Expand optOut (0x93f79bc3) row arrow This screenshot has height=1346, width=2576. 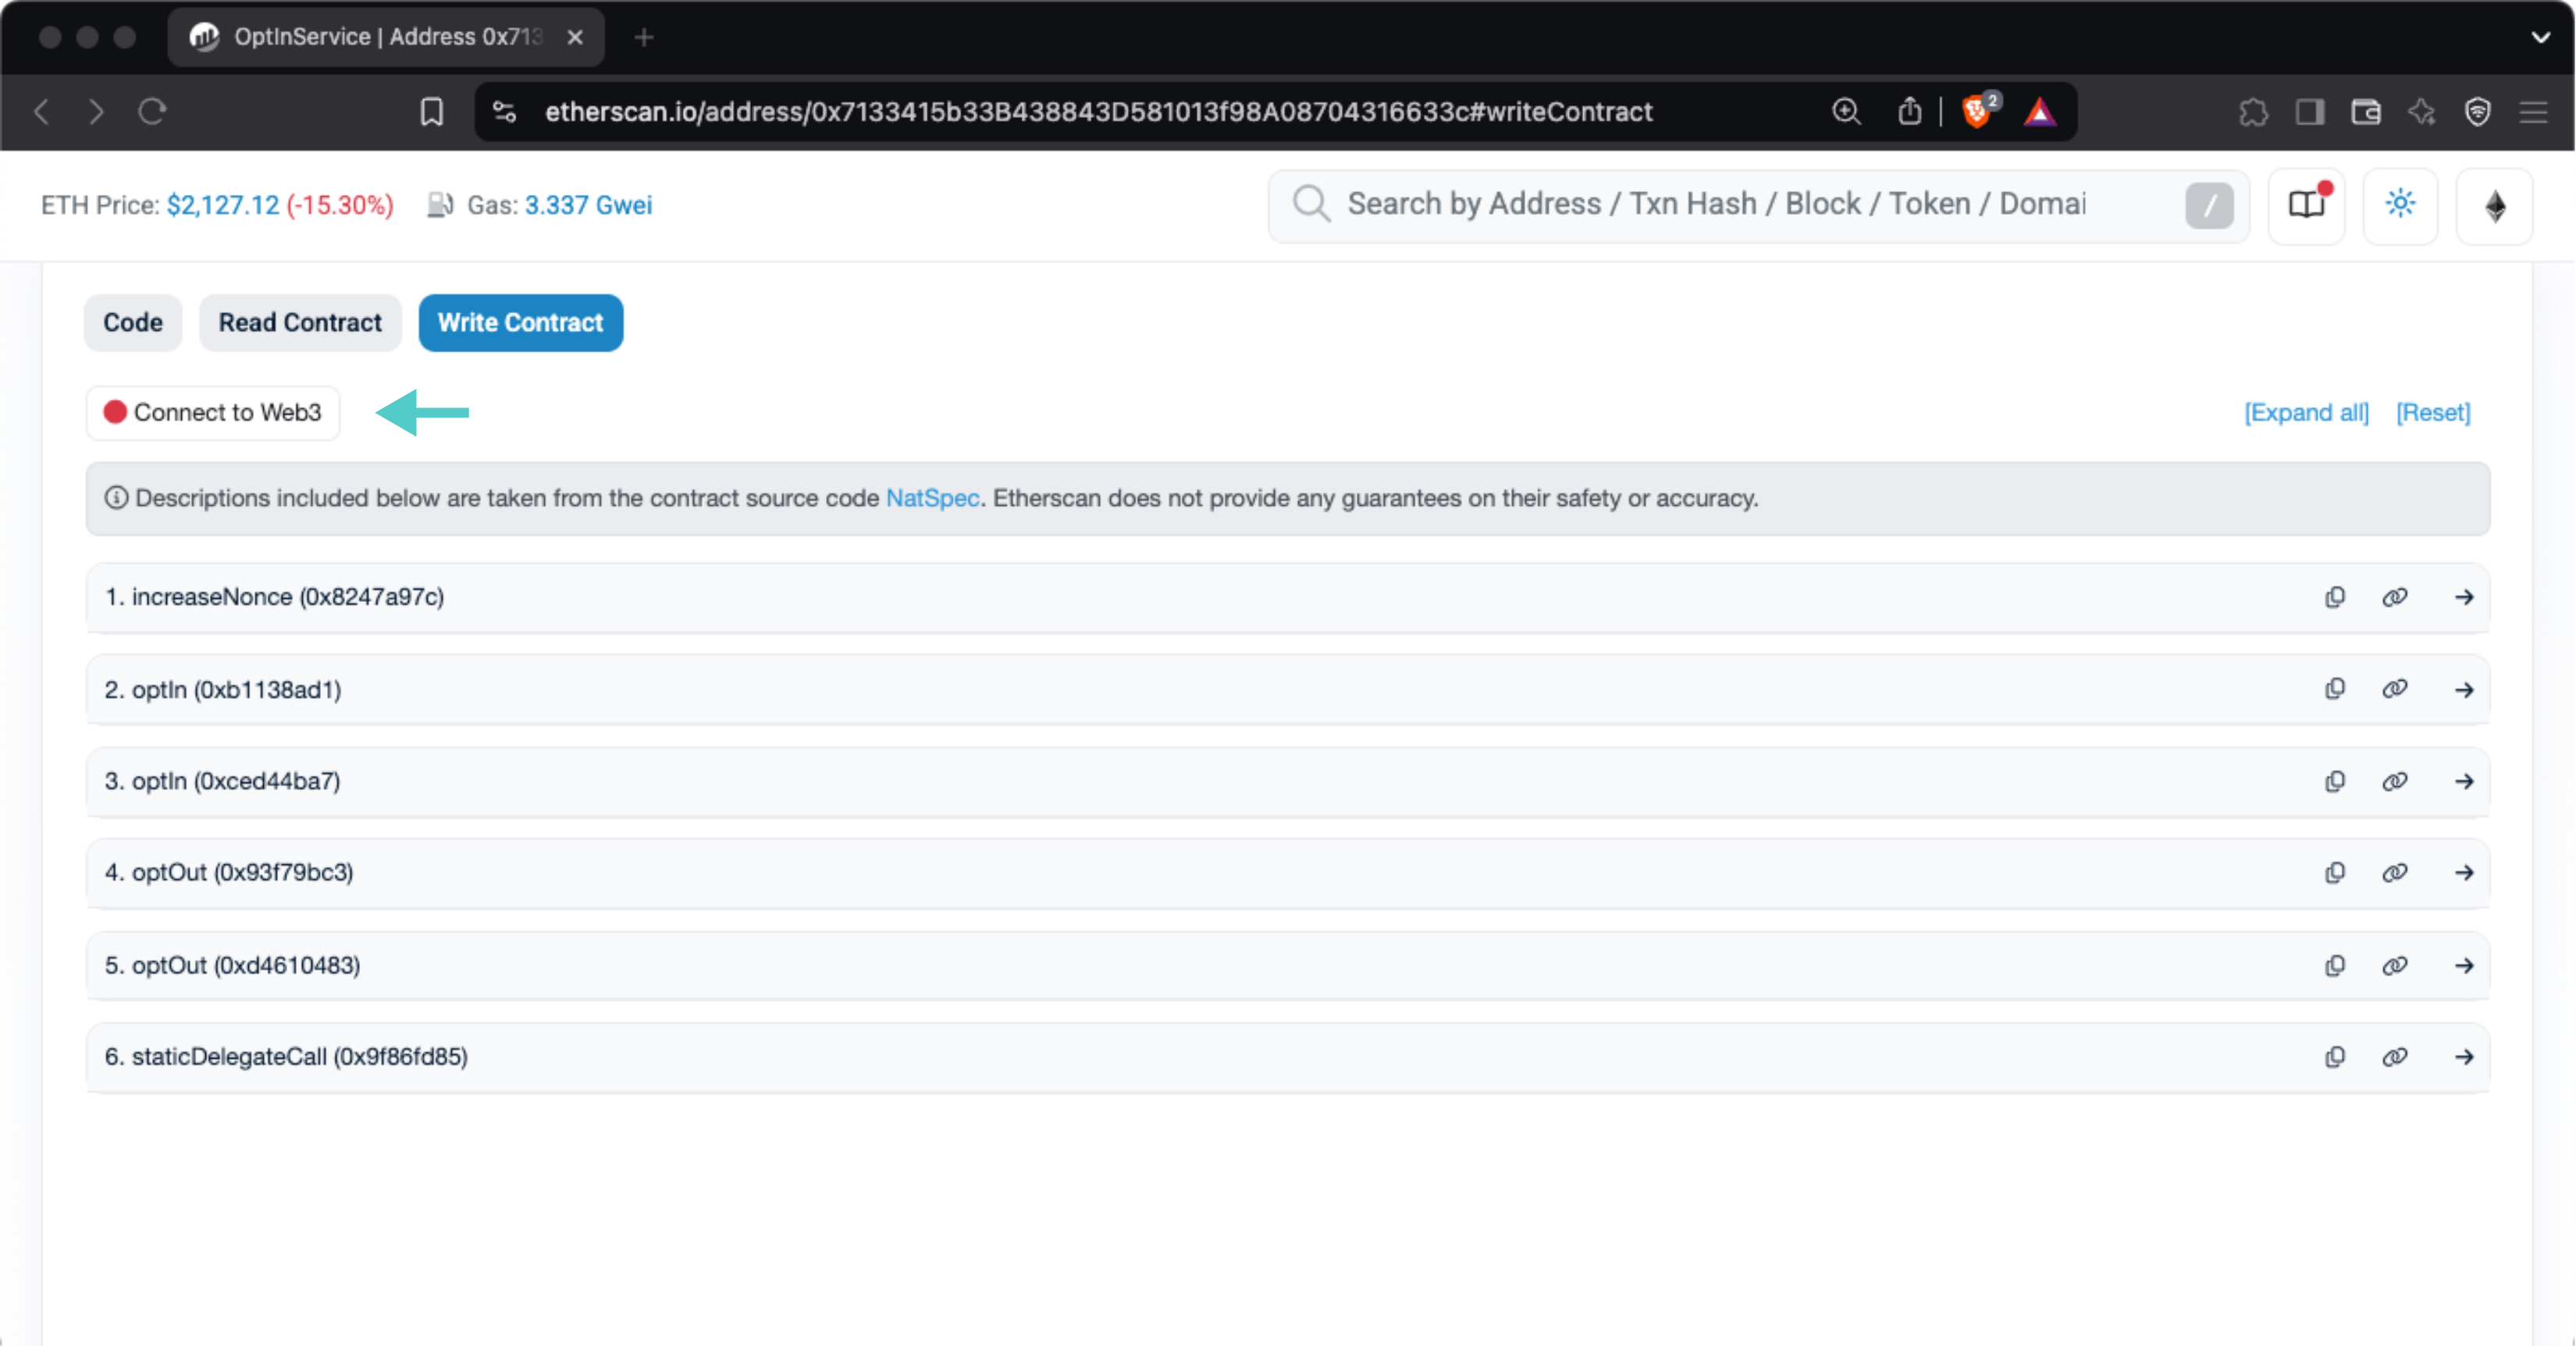click(x=2464, y=873)
